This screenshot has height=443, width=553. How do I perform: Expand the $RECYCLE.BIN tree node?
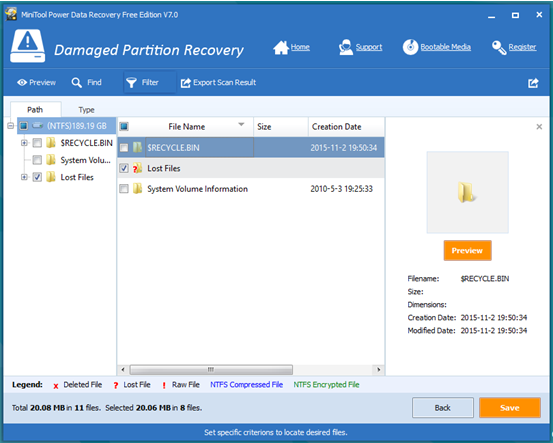24,143
